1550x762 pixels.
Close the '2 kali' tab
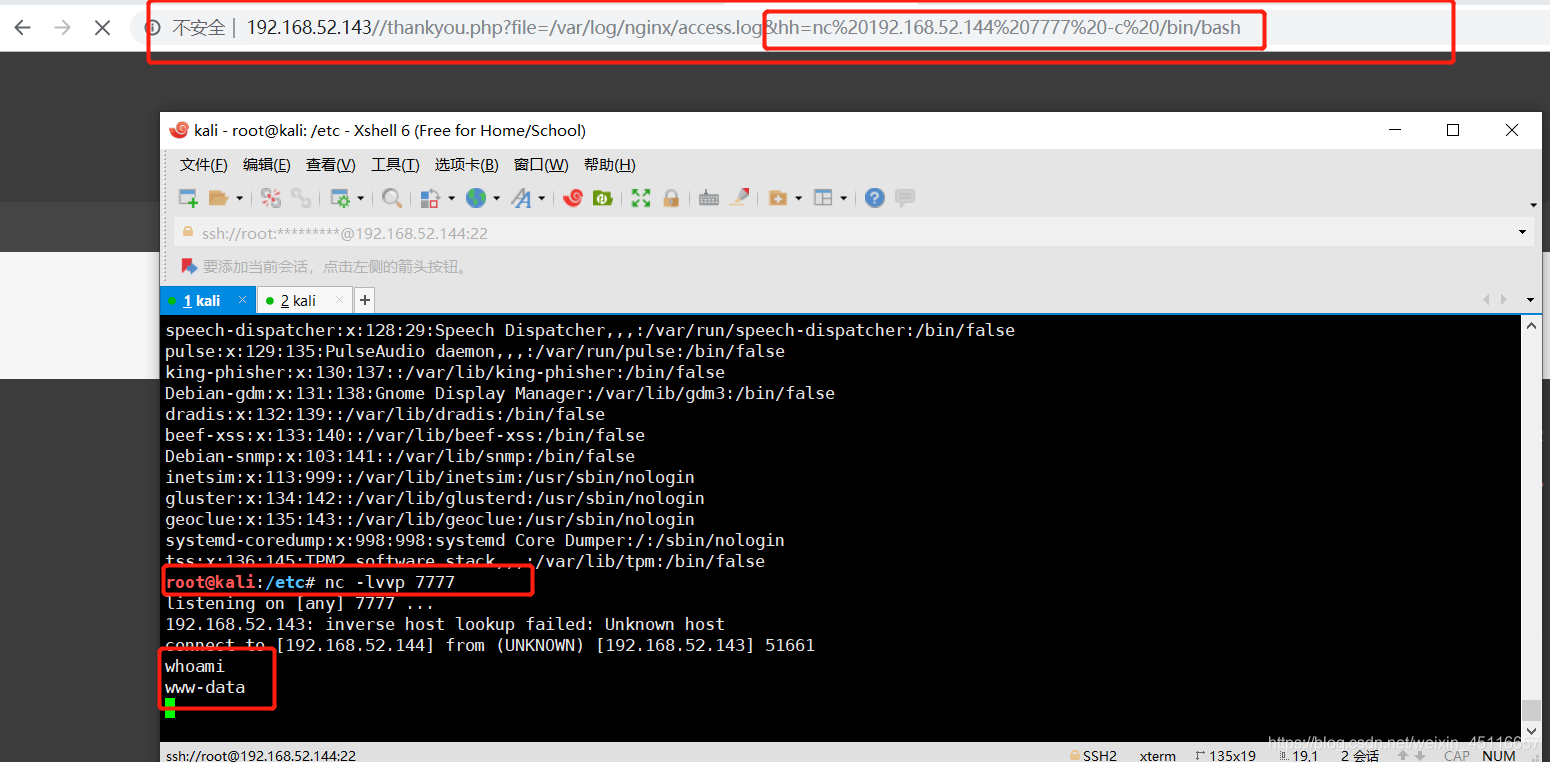pyautogui.click(x=340, y=299)
